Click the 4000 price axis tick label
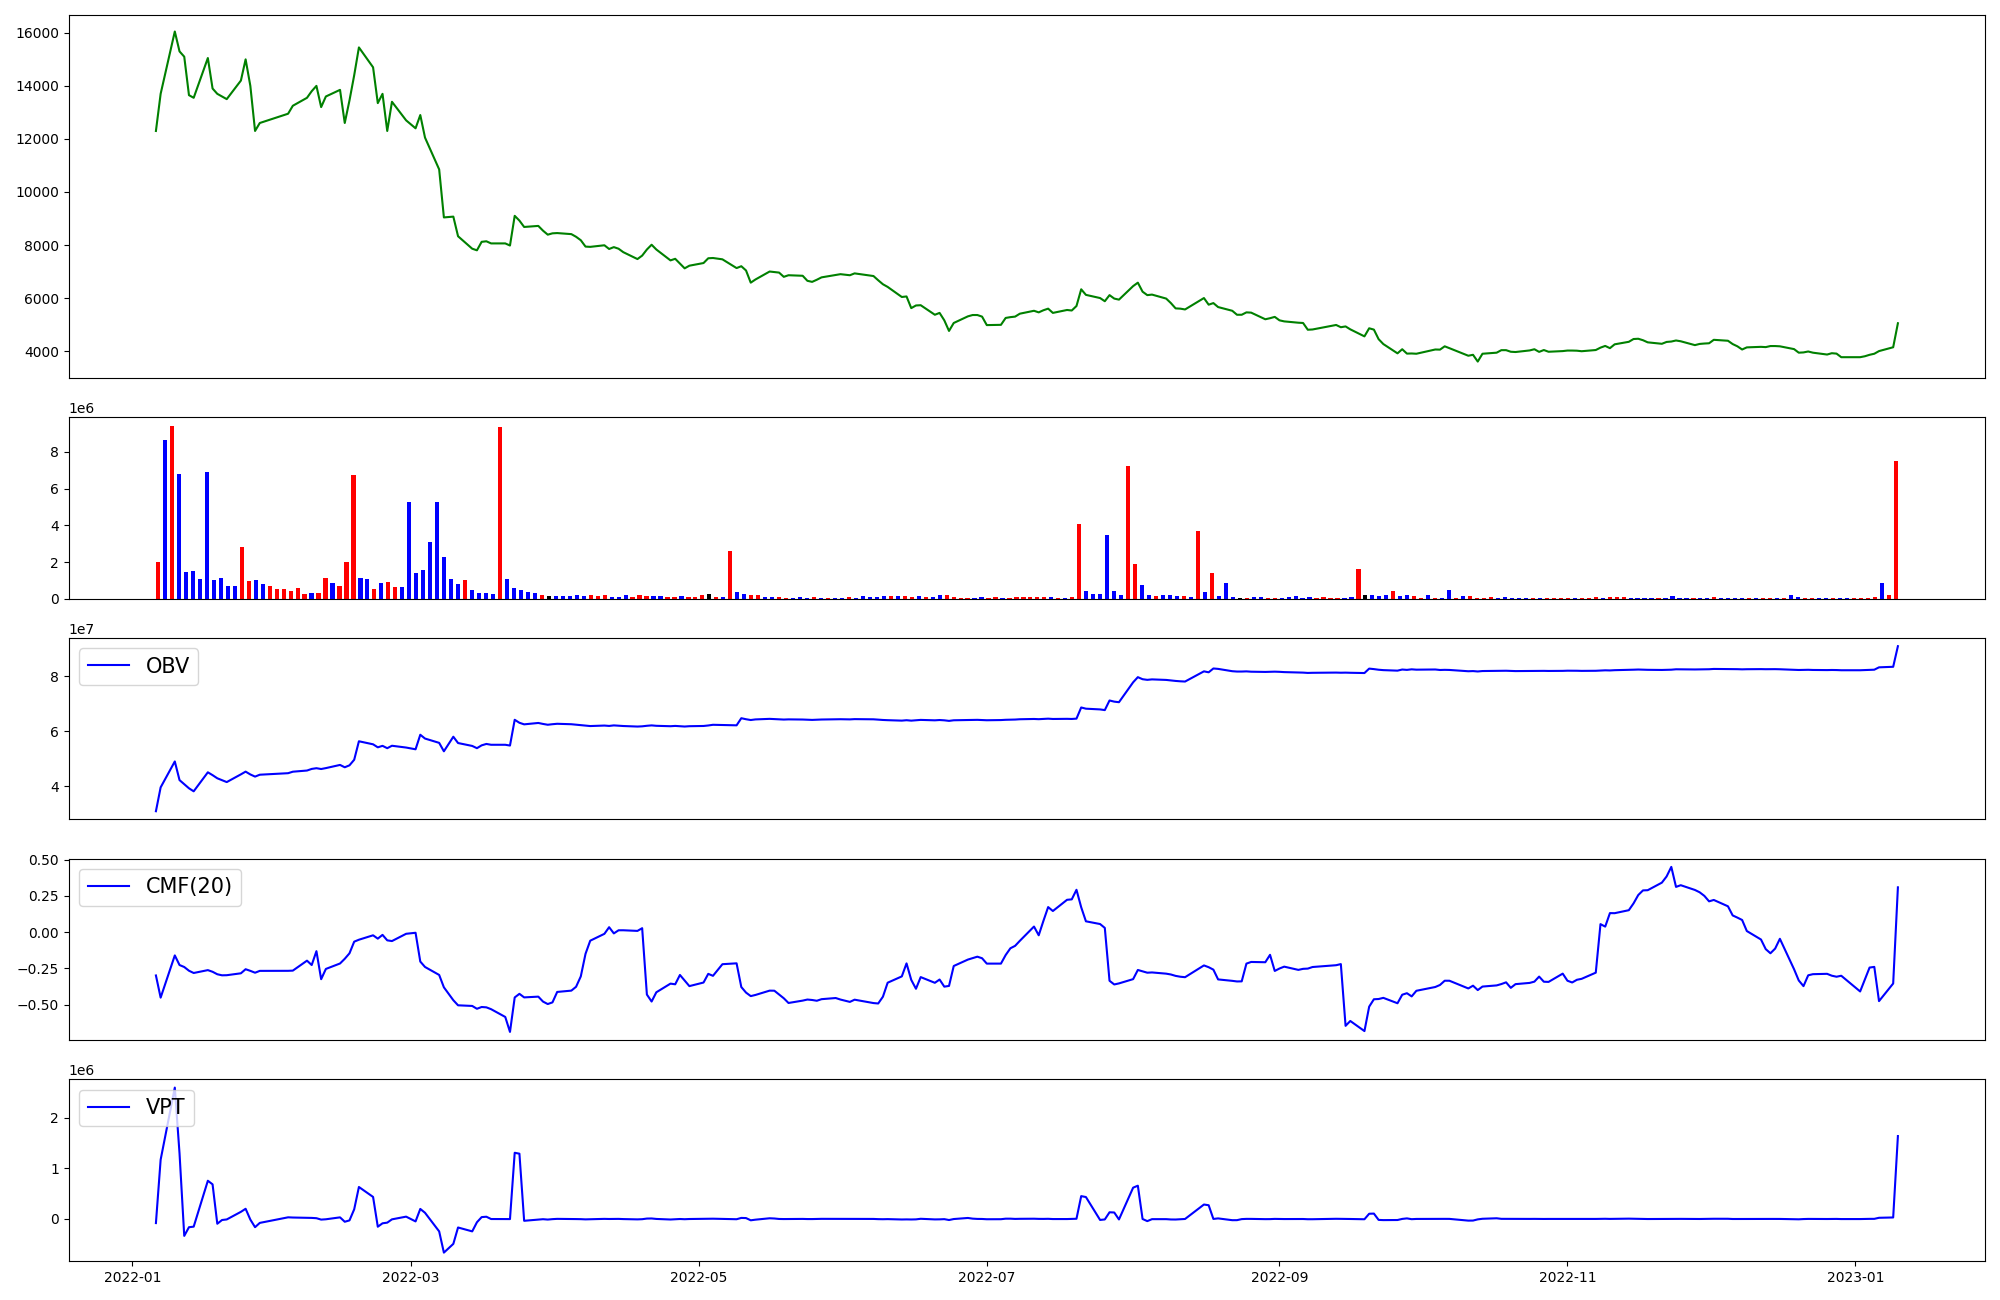 coord(41,352)
